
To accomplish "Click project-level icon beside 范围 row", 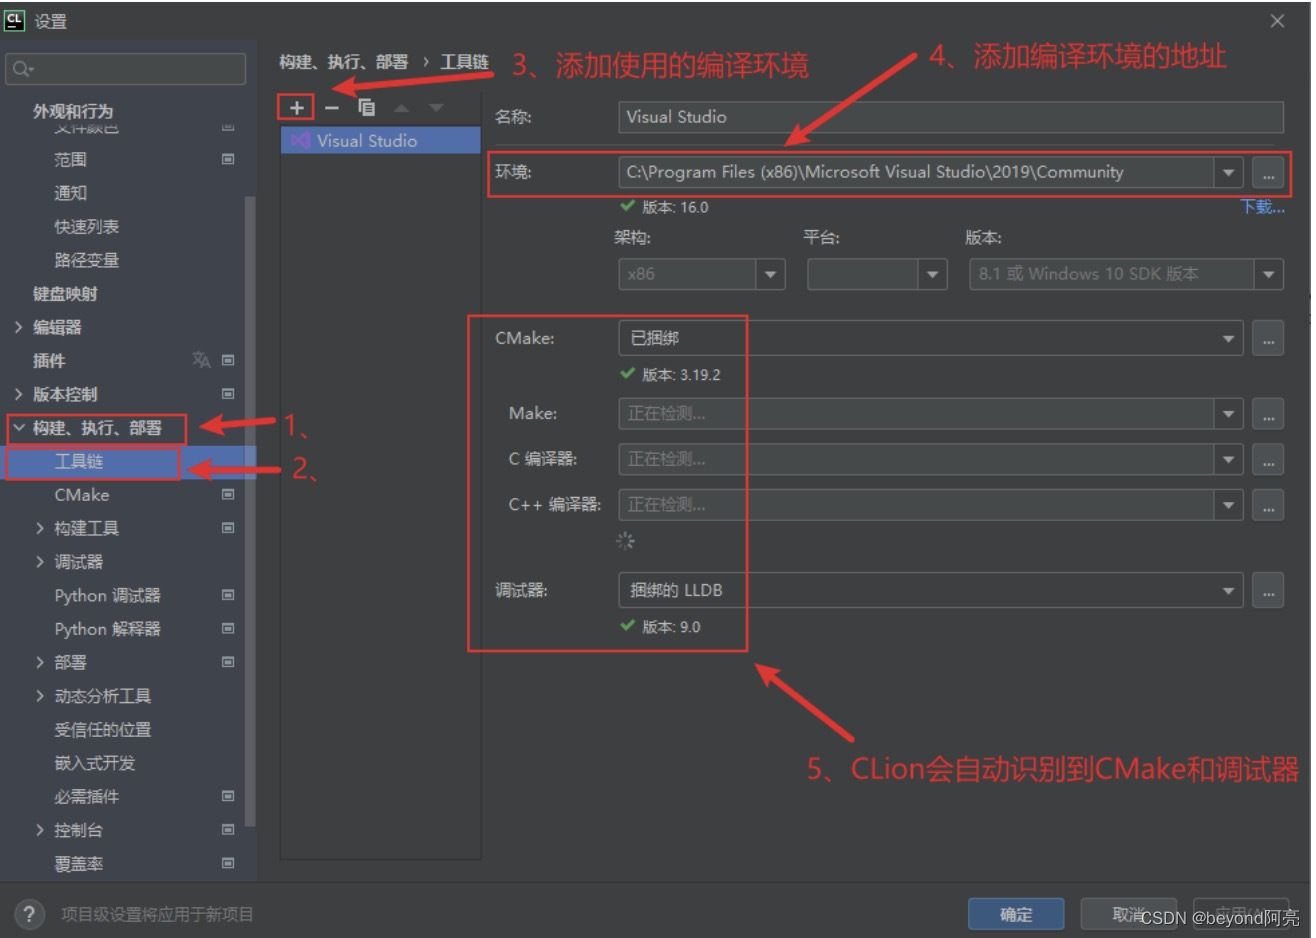I will [x=228, y=159].
